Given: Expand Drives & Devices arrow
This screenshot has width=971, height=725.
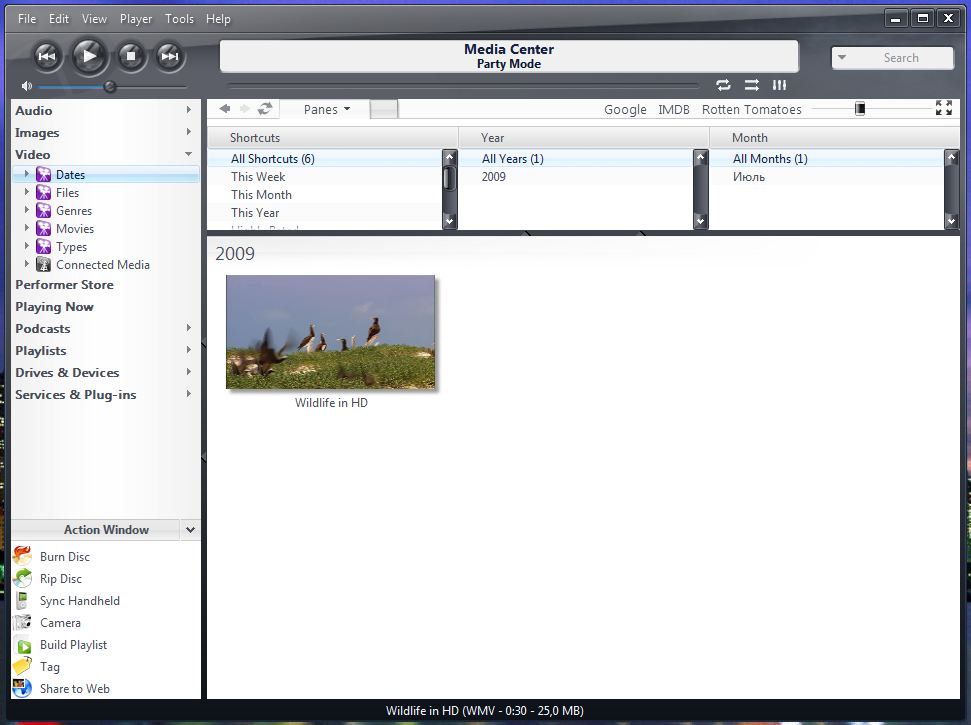Looking at the screenshot, I should (188, 371).
